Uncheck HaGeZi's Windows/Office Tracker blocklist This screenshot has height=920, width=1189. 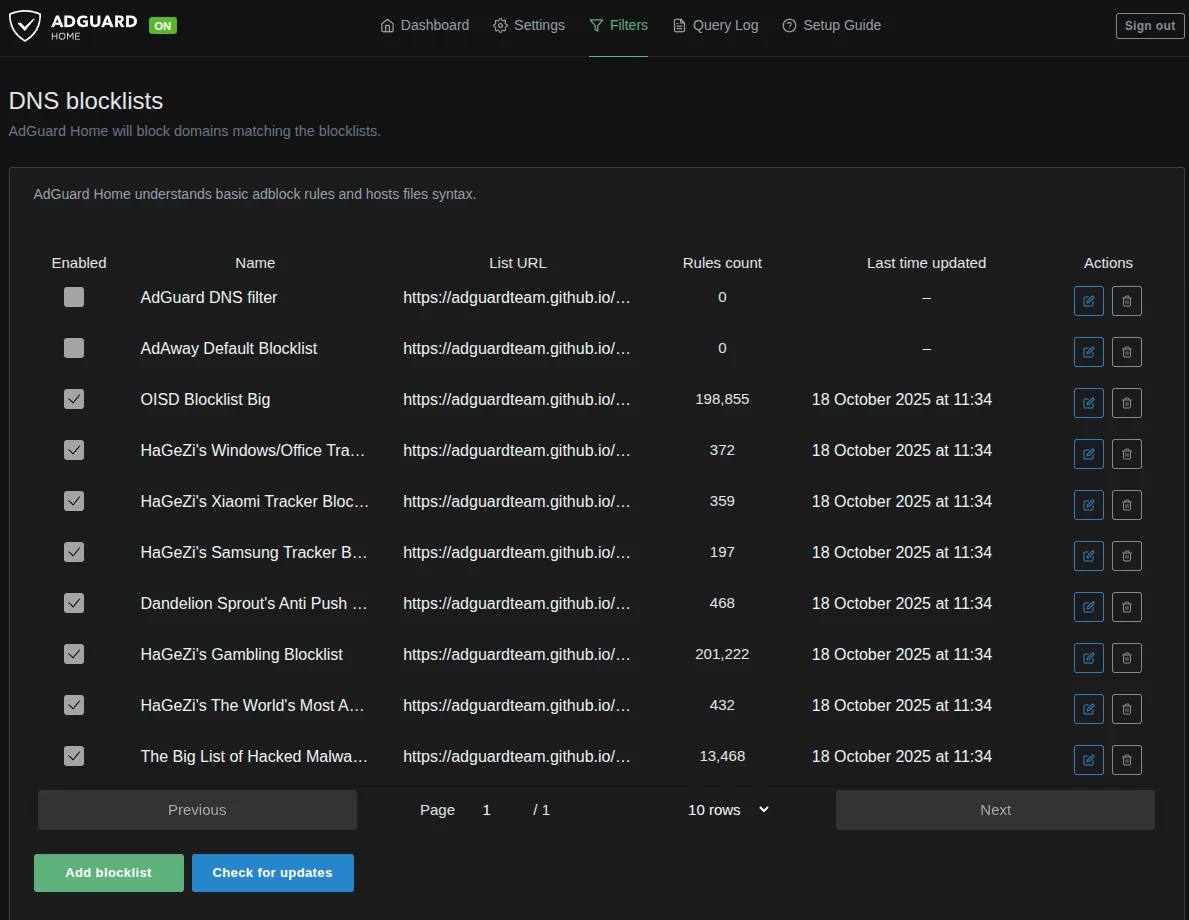point(74,450)
